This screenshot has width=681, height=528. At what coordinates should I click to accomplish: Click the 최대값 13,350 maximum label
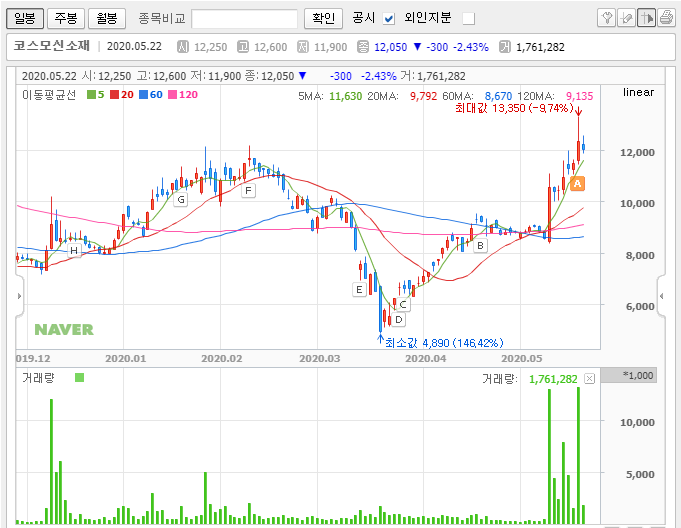[x=515, y=108]
